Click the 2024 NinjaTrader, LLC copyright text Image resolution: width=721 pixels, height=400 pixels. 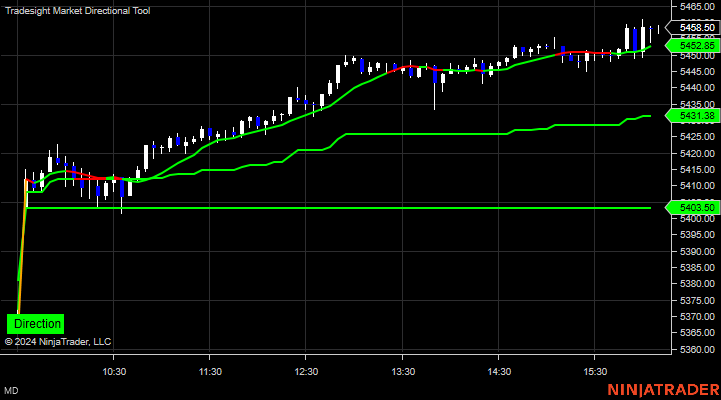click(x=58, y=342)
